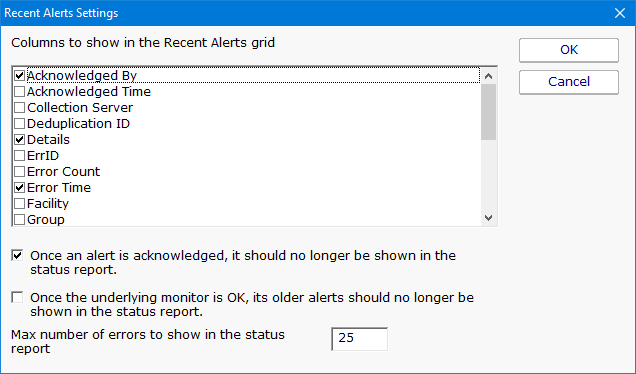This screenshot has width=636, height=374.
Task: Check the Collection Server column box
Action: tap(19, 107)
